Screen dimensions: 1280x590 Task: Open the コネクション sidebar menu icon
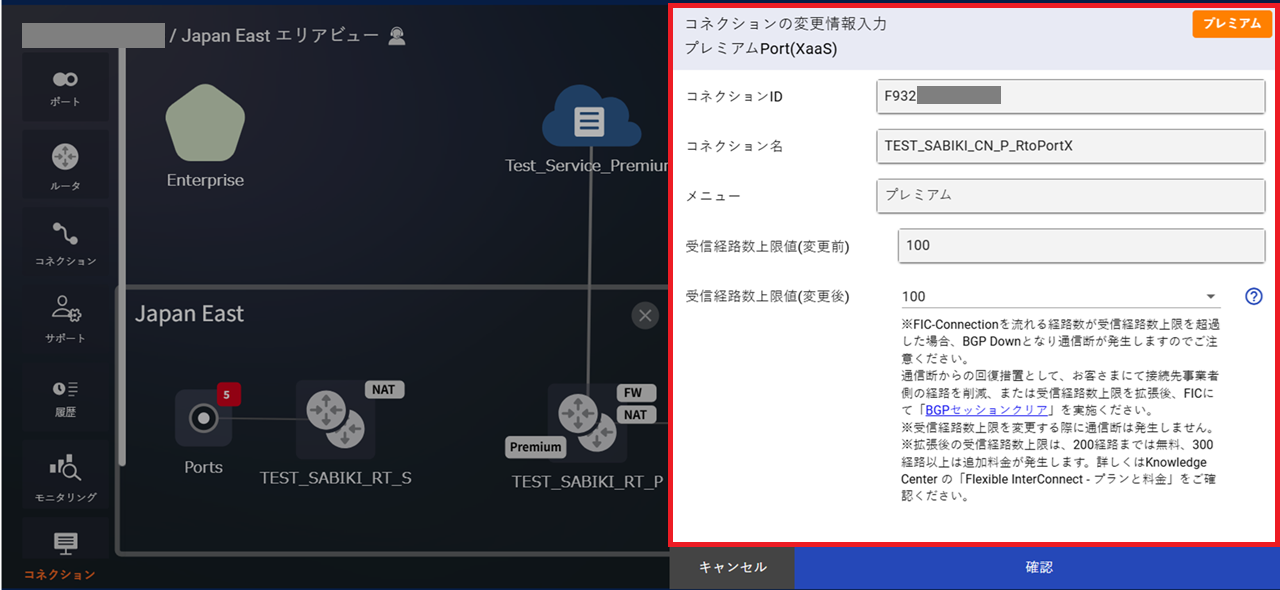65,242
